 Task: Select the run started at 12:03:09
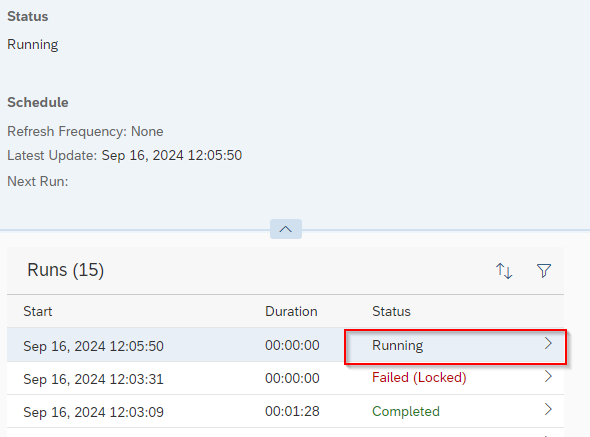point(285,411)
